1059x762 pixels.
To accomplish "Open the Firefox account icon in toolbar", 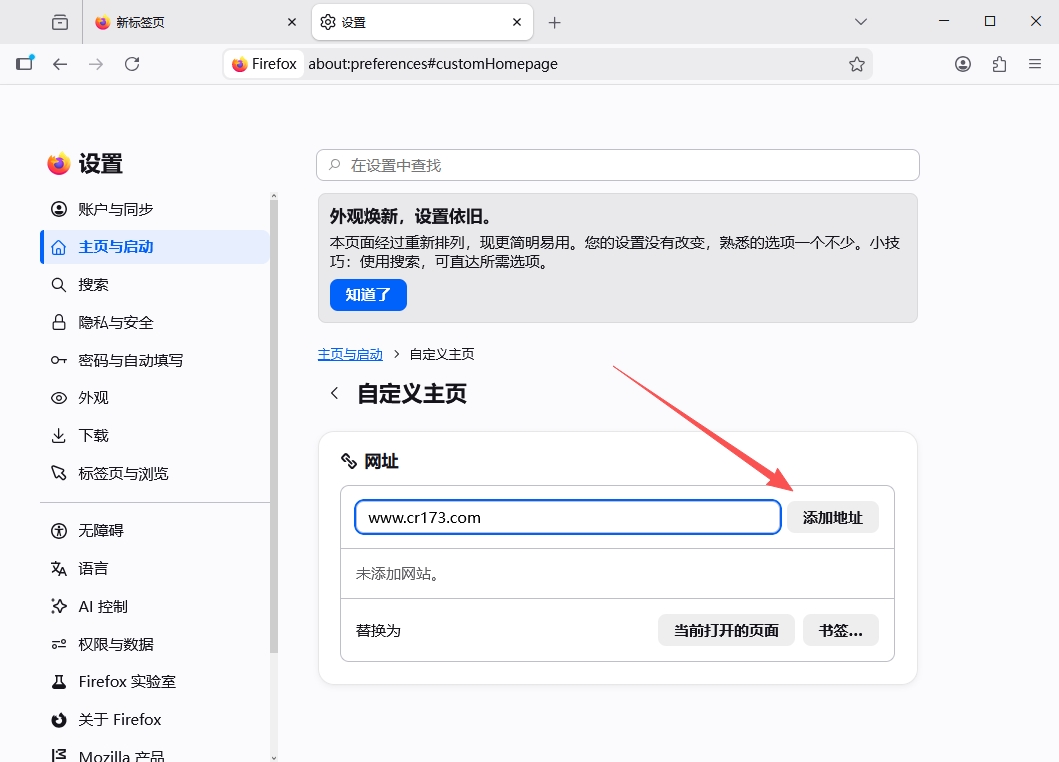I will [x=962, y=64].
